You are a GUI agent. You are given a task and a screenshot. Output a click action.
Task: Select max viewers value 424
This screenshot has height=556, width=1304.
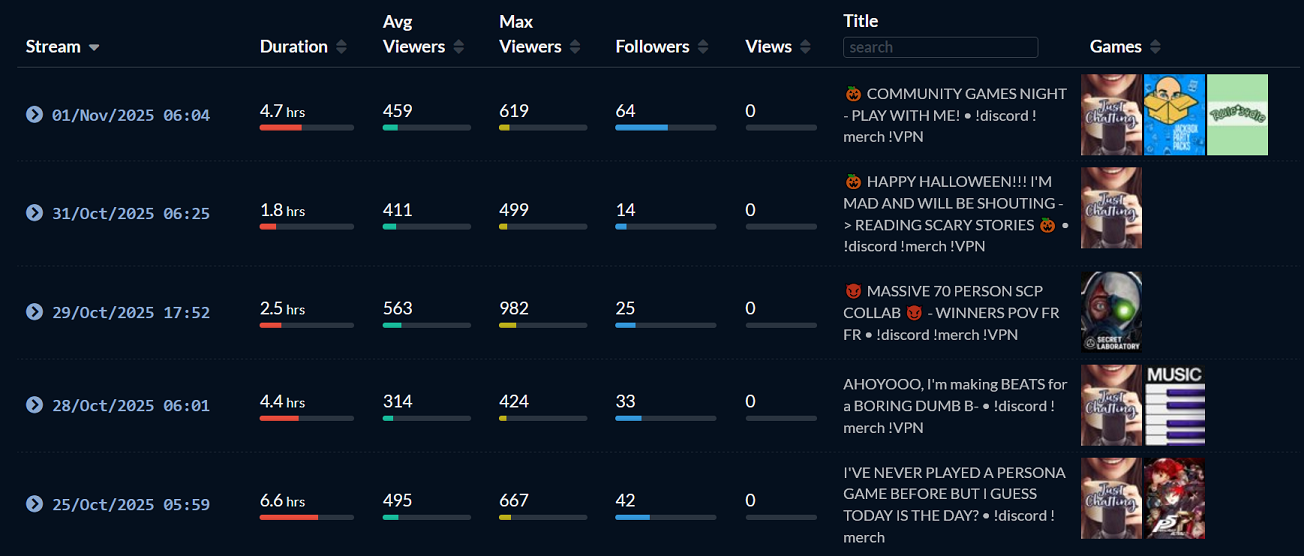pos(514,401)
